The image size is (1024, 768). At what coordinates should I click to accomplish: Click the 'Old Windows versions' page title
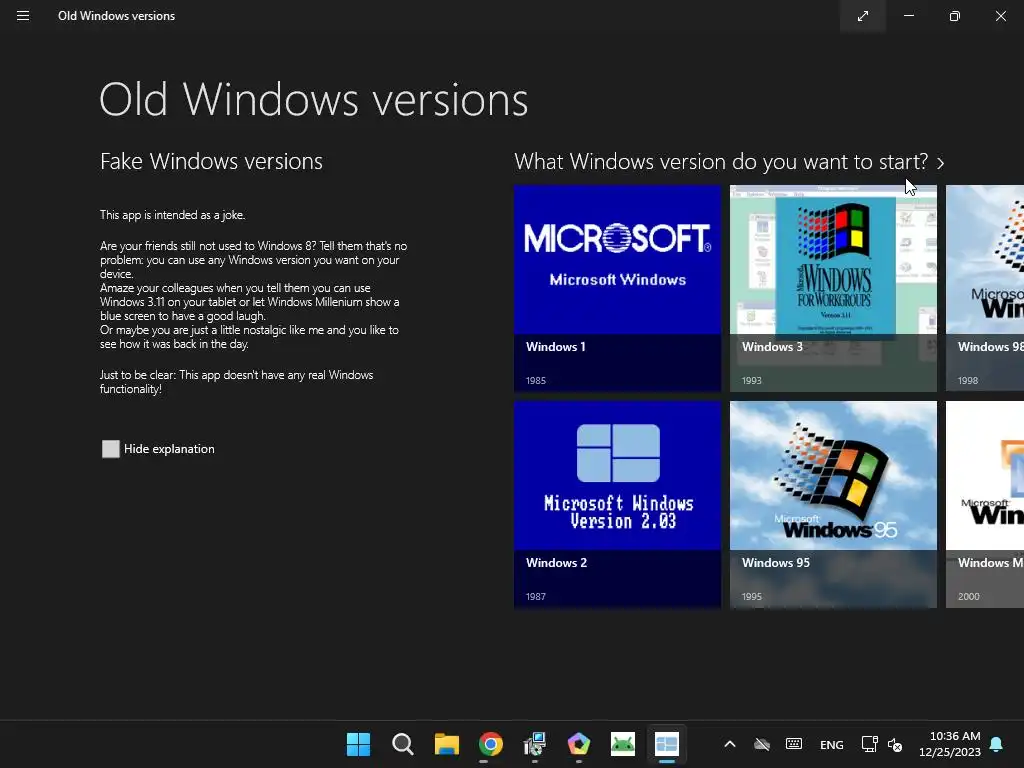[x=313, y=100]
